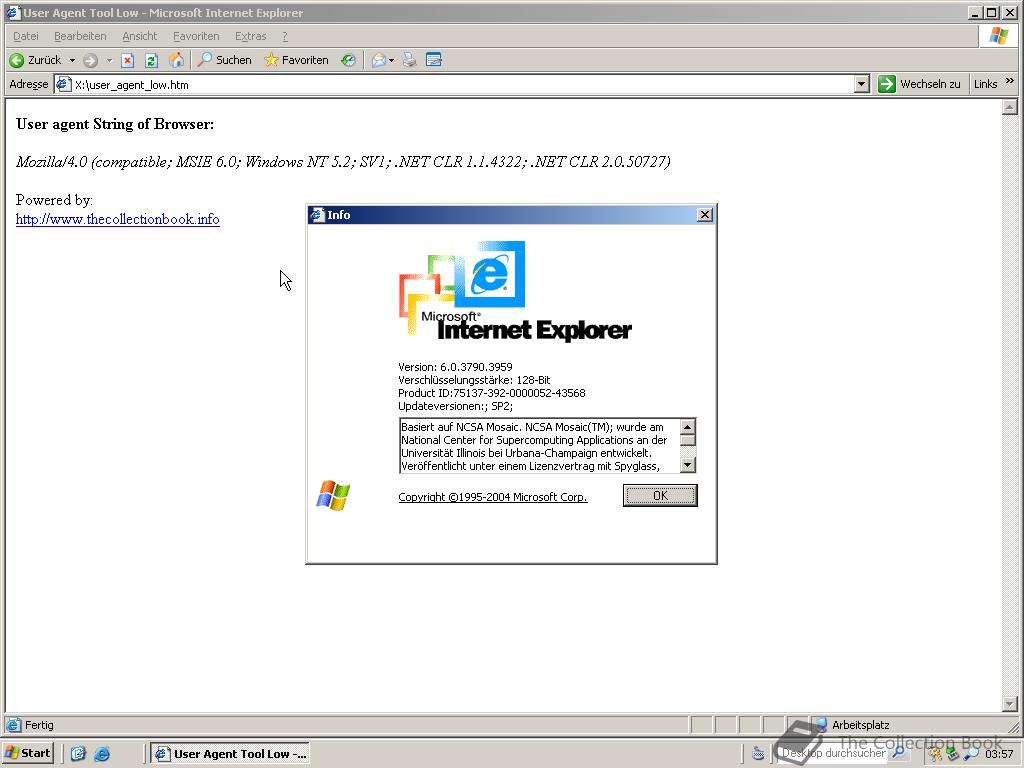This screenshot has height=768, width=1024.
Task: Click the taskbar clock showing 03:57
Action: click(999, 754)
